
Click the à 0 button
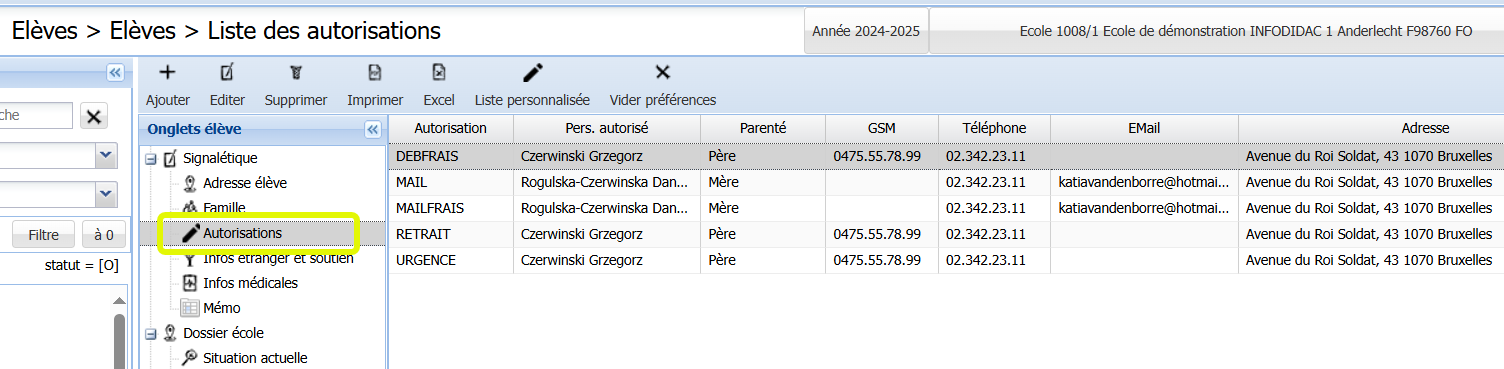(x=104, y=236)
